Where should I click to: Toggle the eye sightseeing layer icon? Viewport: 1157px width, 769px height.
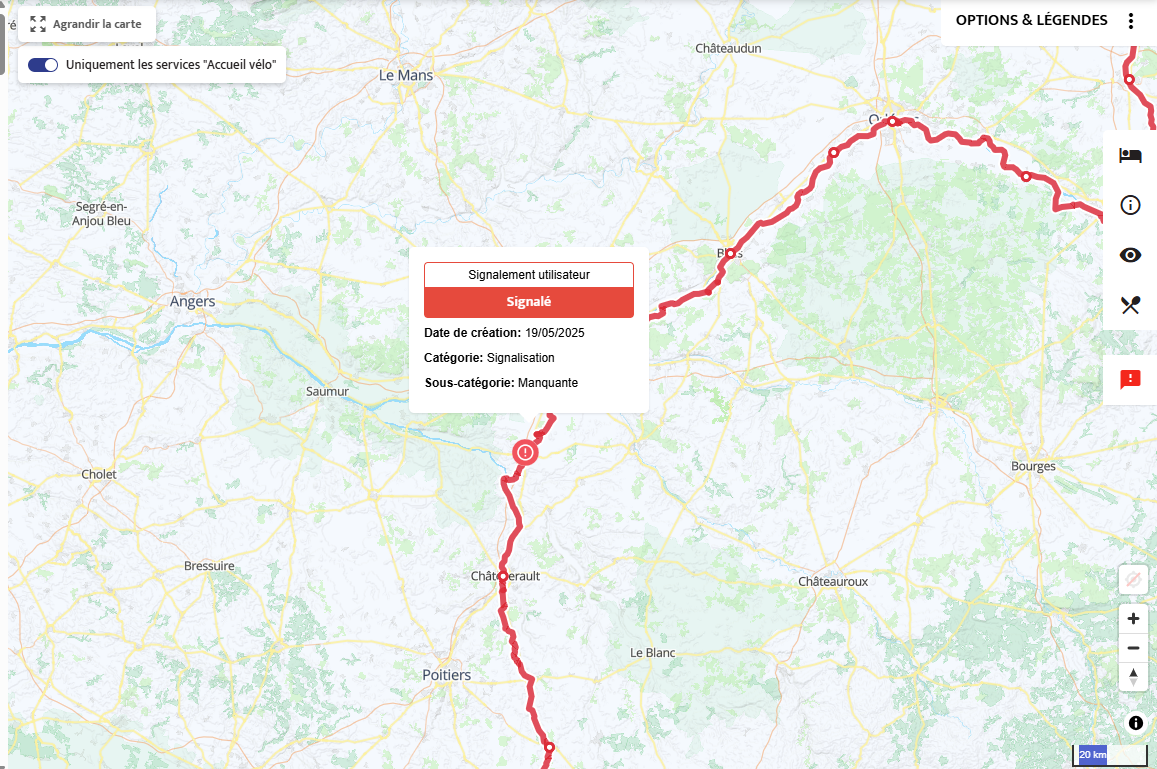pos(1130,255)
